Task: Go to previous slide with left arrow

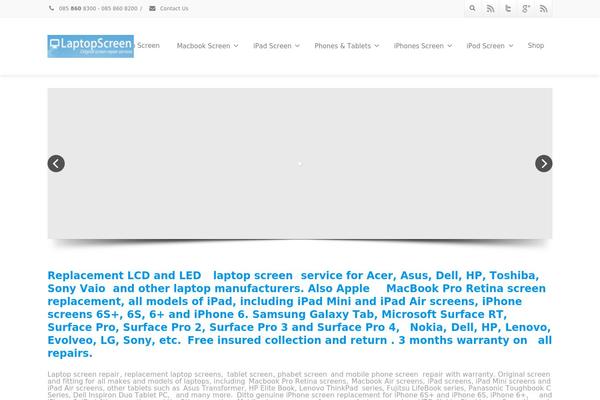Action: 56,163
